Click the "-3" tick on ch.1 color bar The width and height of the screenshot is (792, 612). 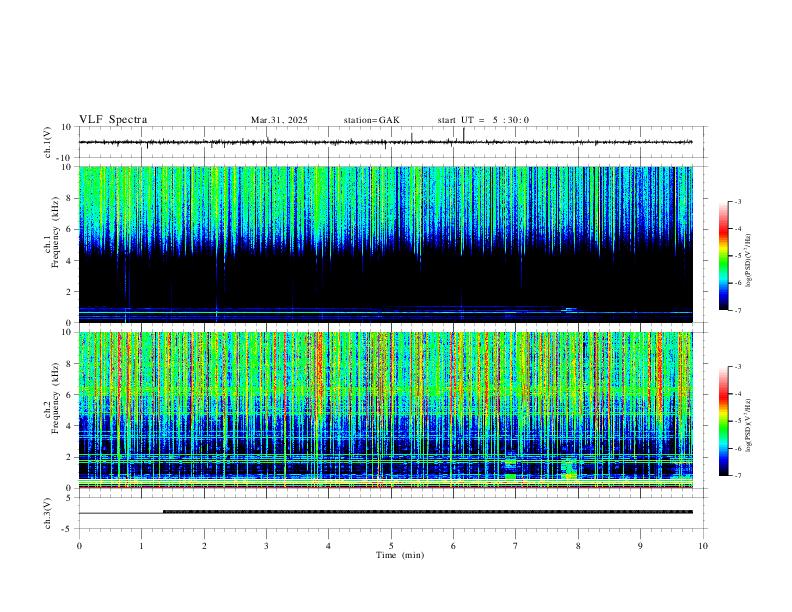point(738,201)
